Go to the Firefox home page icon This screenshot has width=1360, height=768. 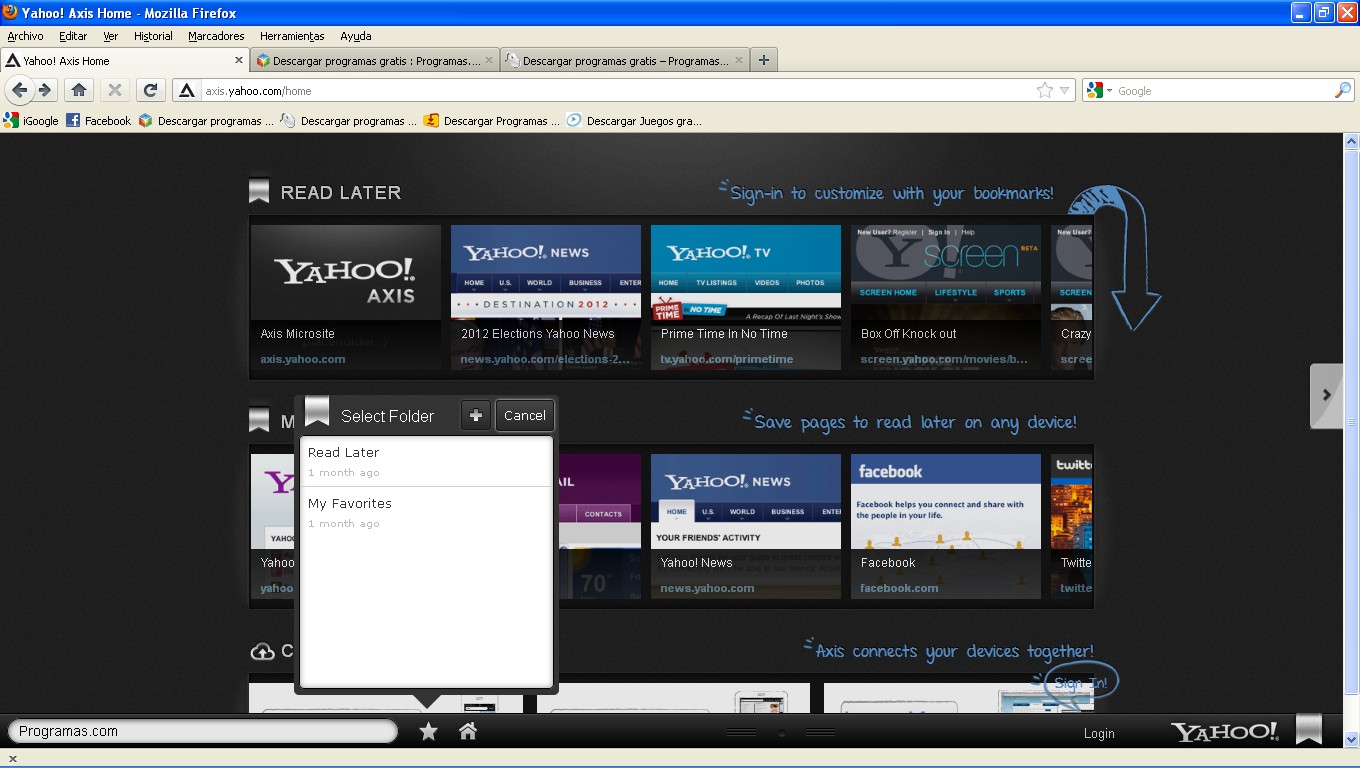point(79,90)
